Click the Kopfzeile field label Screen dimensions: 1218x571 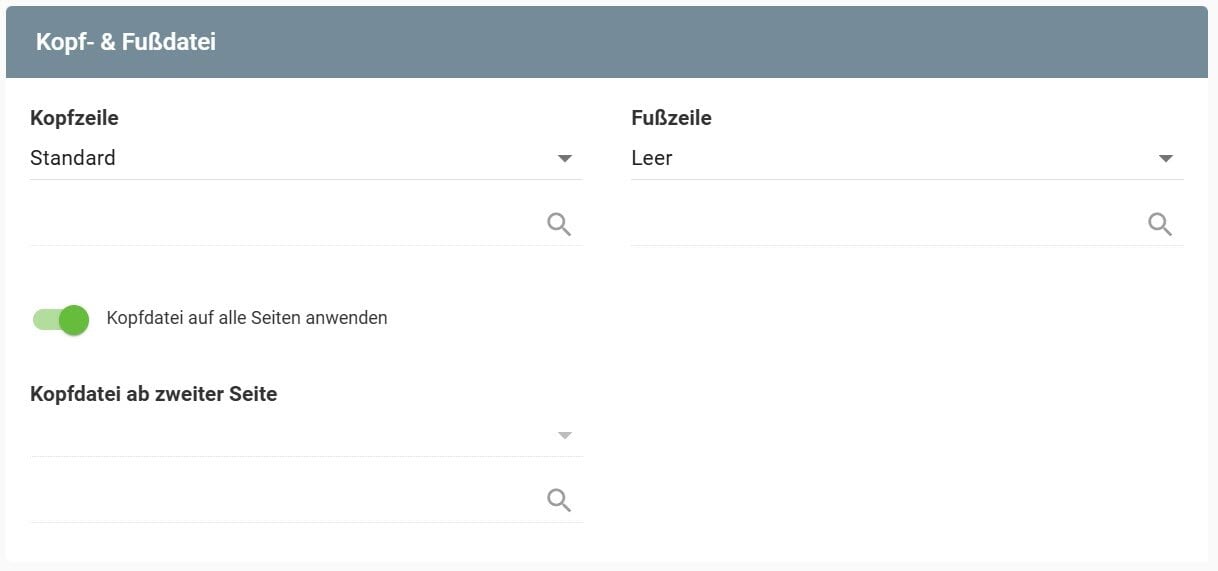tap(75, 118)
